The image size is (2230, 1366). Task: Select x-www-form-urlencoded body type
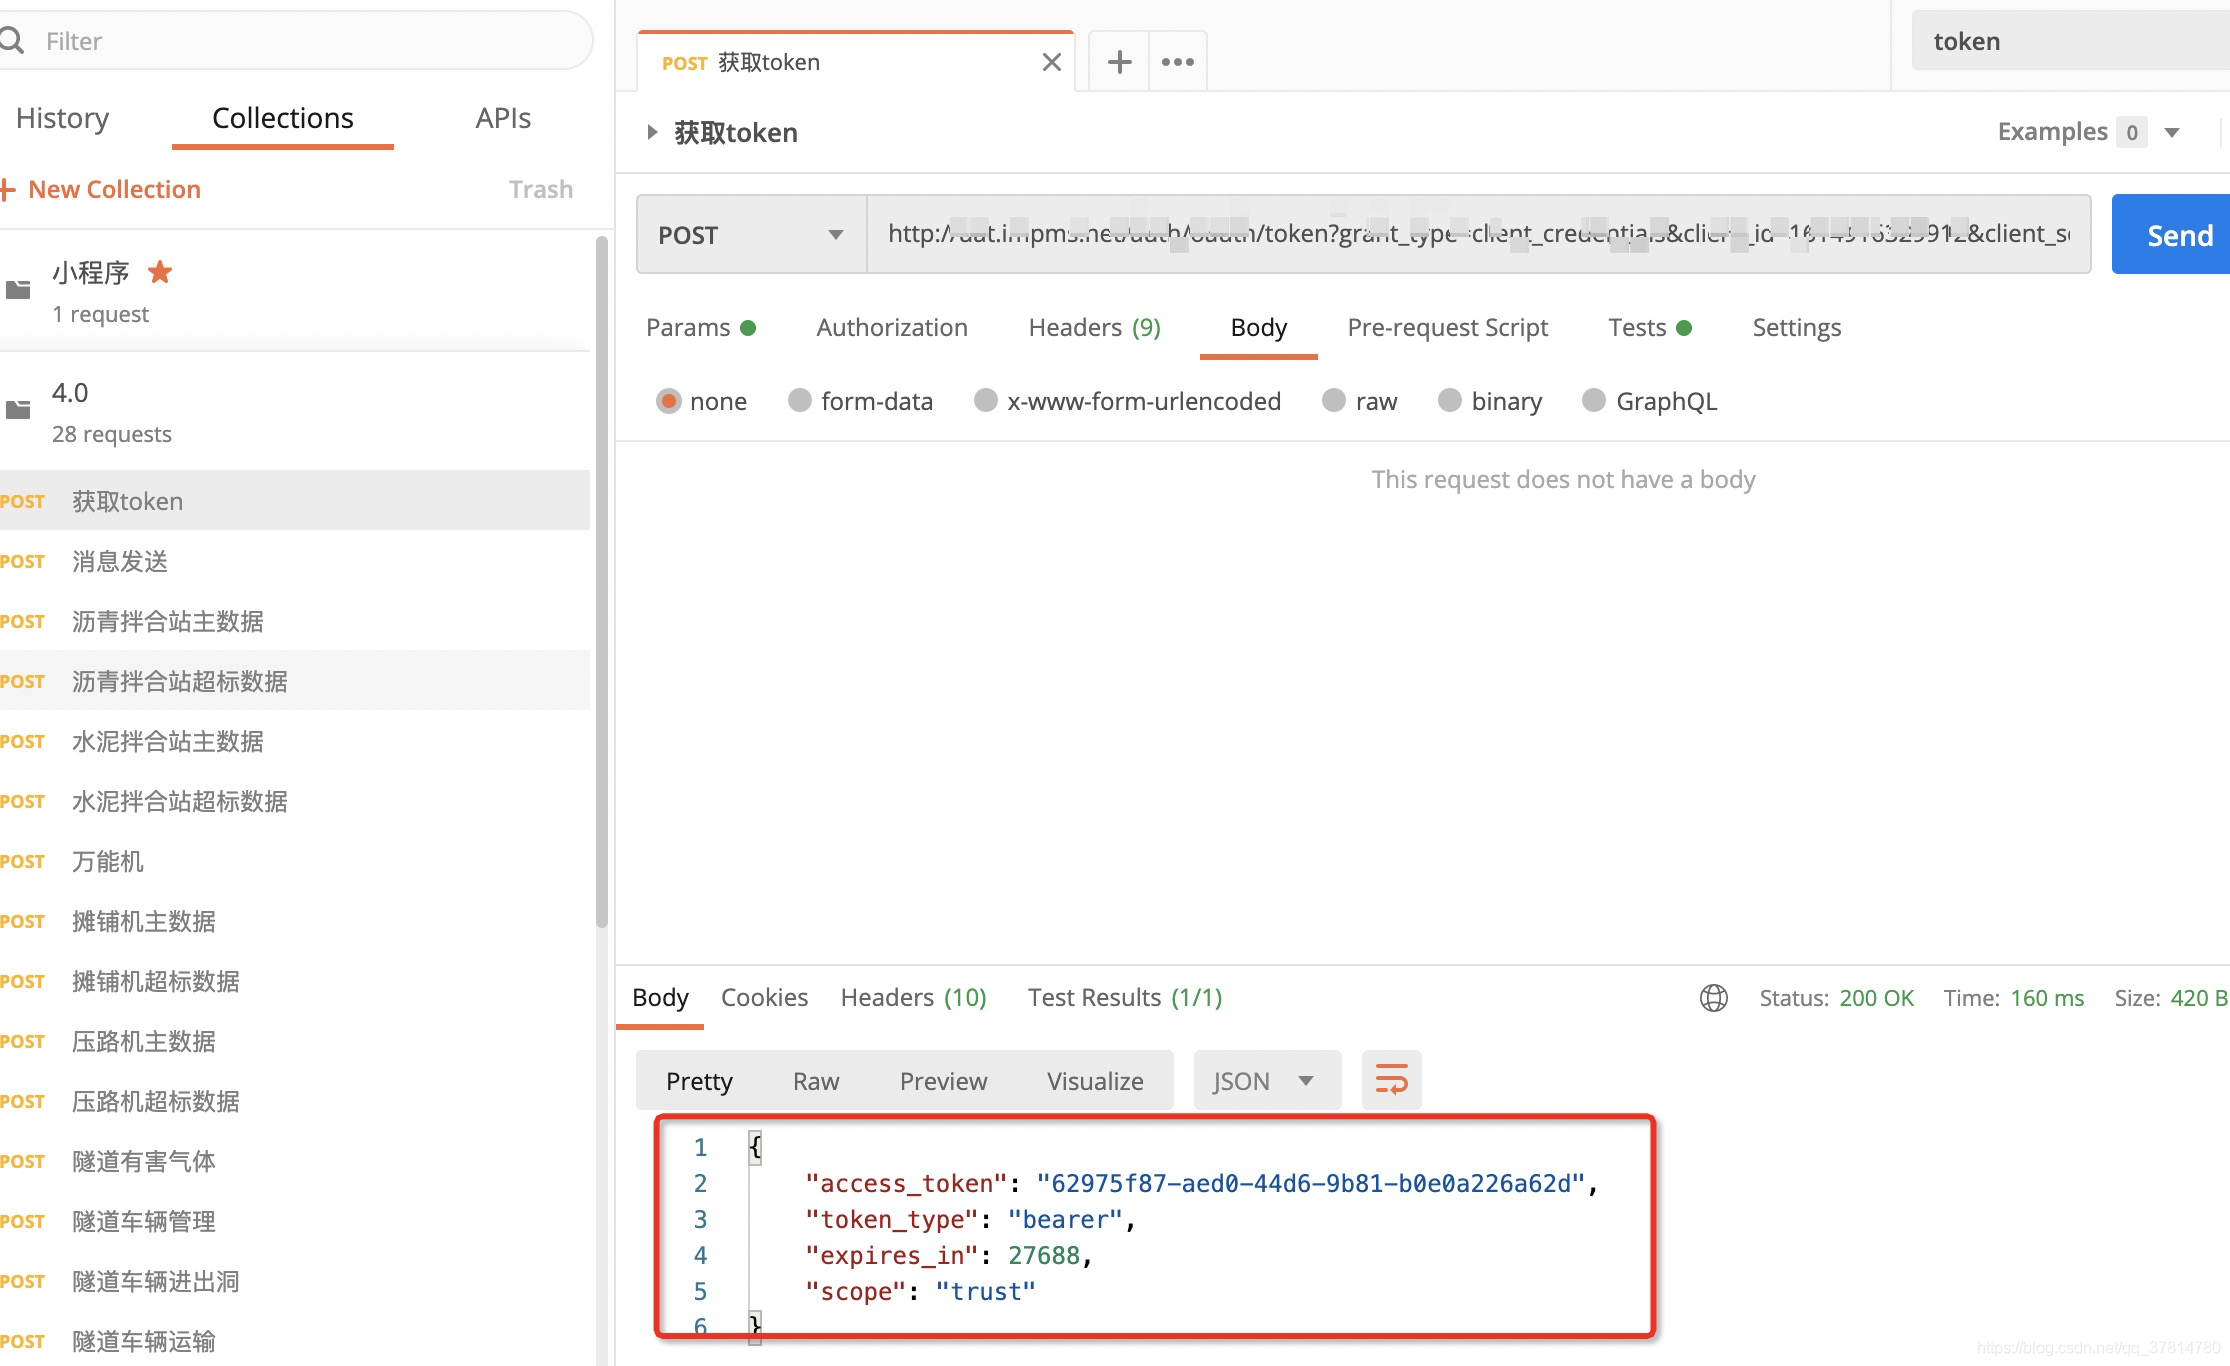(x=985, y=401)
